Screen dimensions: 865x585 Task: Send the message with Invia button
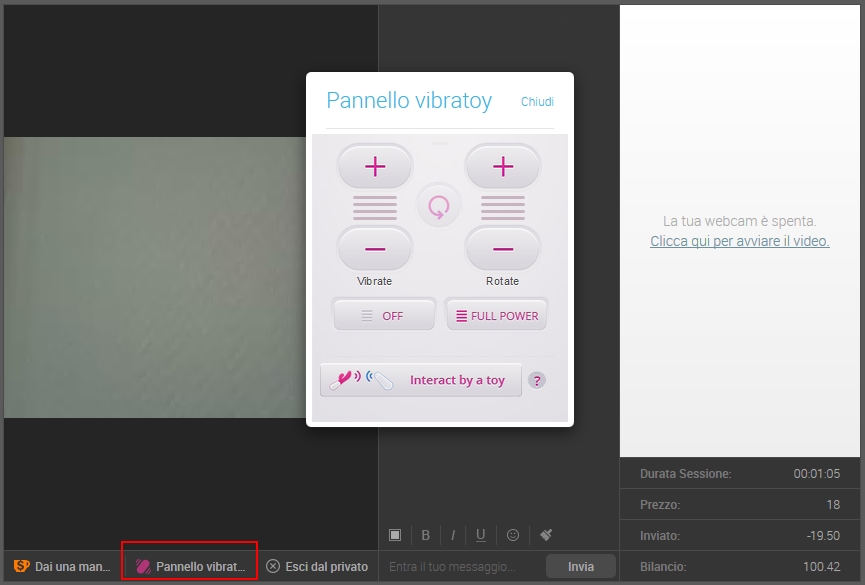click(581, 566)
